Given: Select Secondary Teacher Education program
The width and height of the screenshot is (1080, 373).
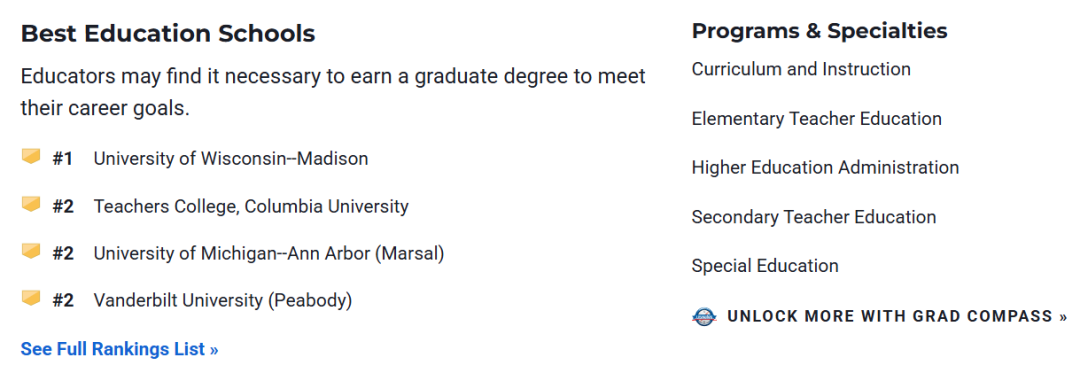Looking at the screenshot, I should point(813,217).
